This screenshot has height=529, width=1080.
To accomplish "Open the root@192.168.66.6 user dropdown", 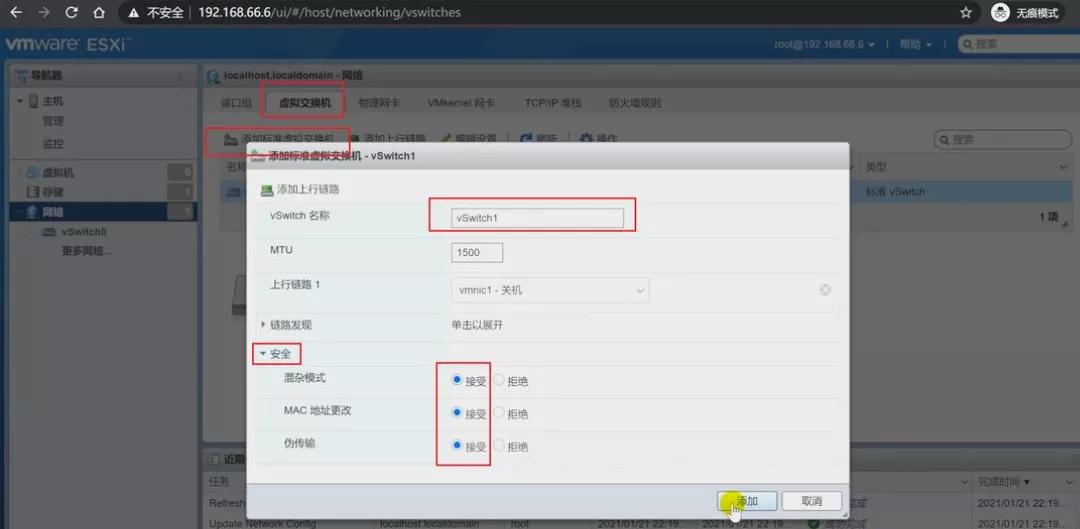I will [x=824, y=44].
